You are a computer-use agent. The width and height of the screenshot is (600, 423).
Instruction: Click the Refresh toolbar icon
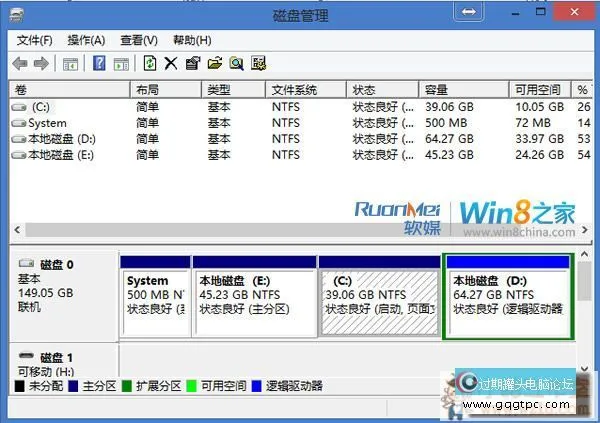tap(150, 63)
